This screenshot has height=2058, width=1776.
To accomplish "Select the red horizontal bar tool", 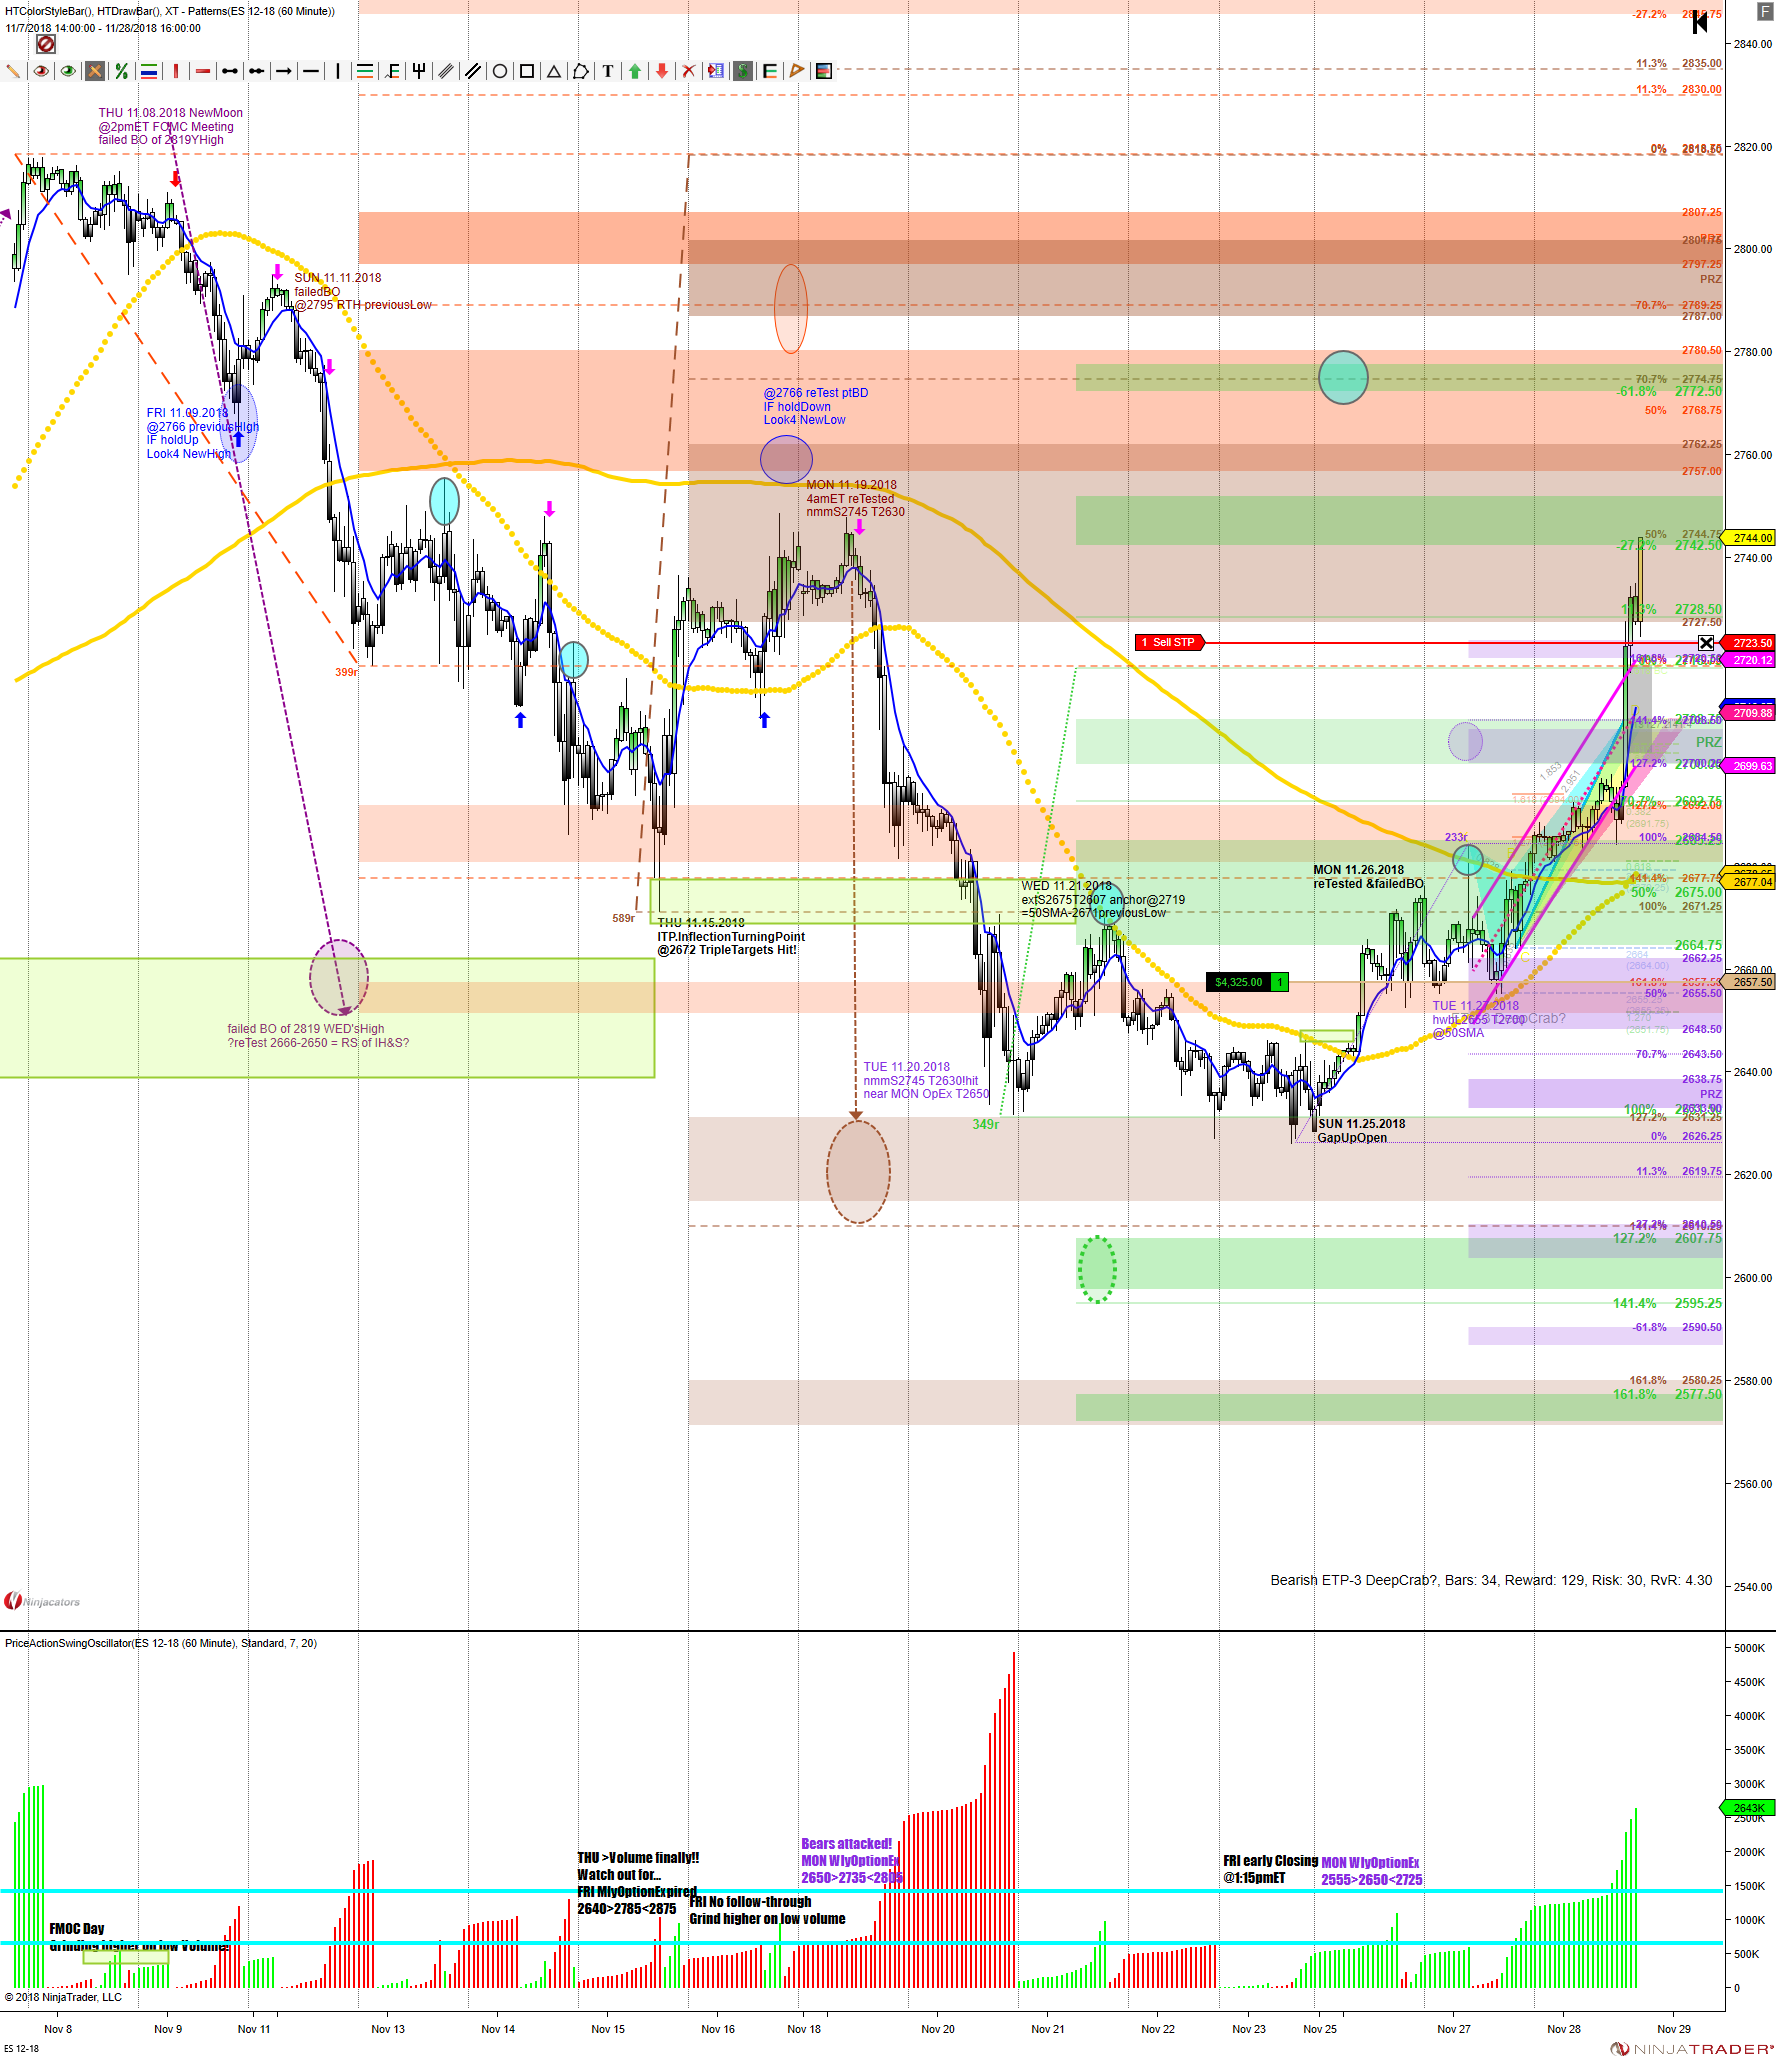I will (203, 71).
